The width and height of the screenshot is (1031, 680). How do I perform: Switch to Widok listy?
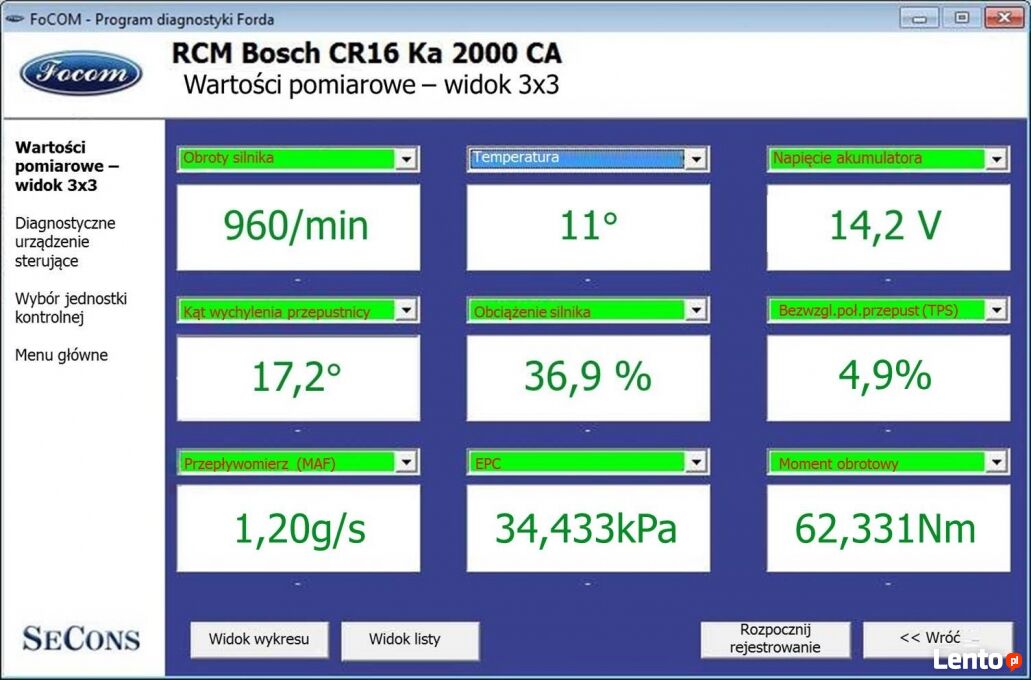click(410, 640)
